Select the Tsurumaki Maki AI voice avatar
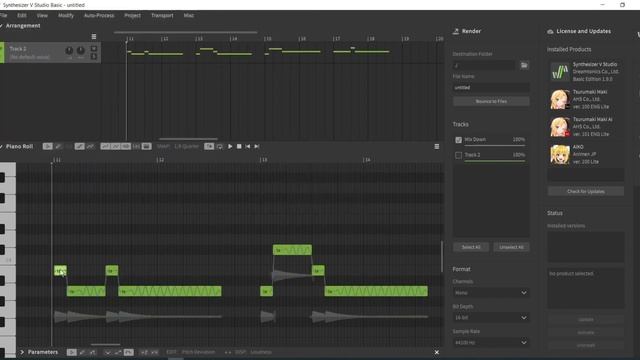The height and width of the screenshot is (360, 640). (560, 127)
